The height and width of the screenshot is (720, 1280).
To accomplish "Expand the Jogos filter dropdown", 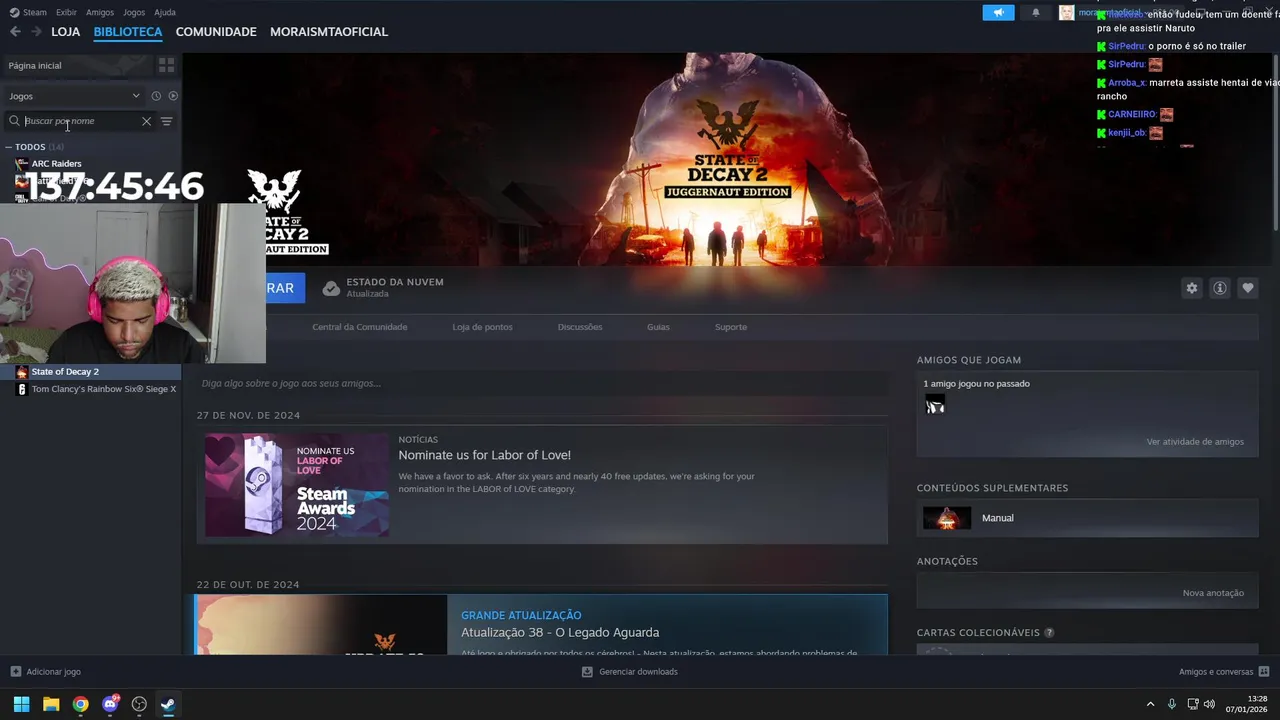I will pos(74,96).
